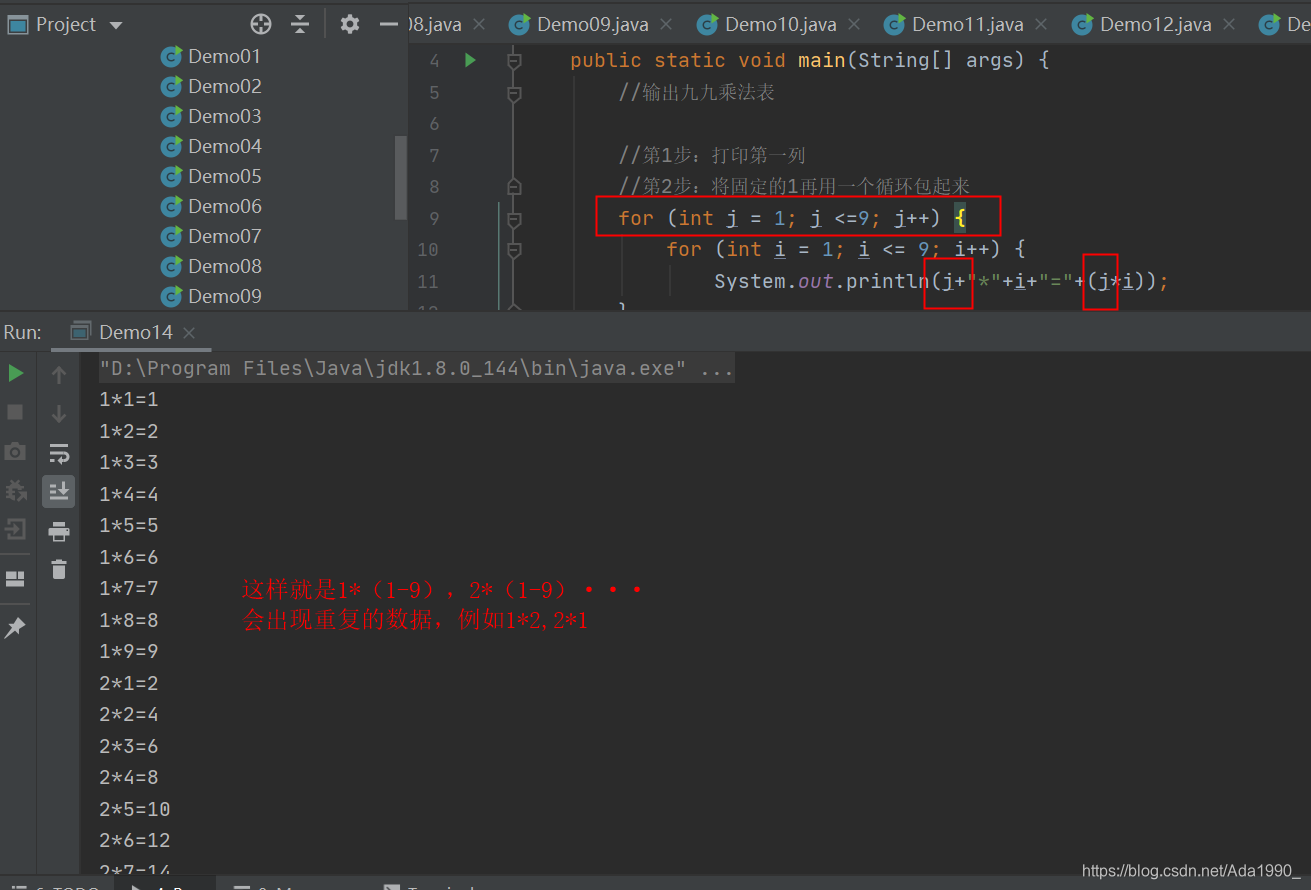The width and height of the screenshot is (1311, 890).
Task: Open Demo09 in the project tree
Action: point(211,297)
